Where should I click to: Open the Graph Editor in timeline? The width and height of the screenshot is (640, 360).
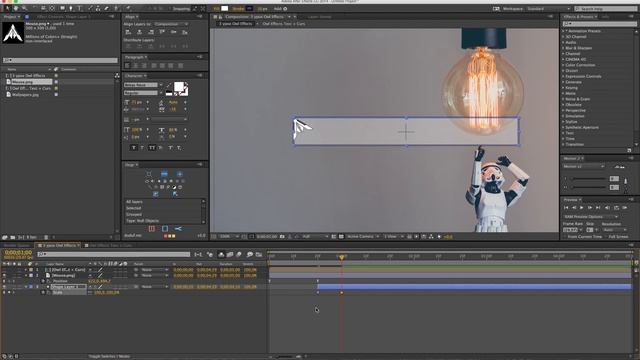click(259, 255)
